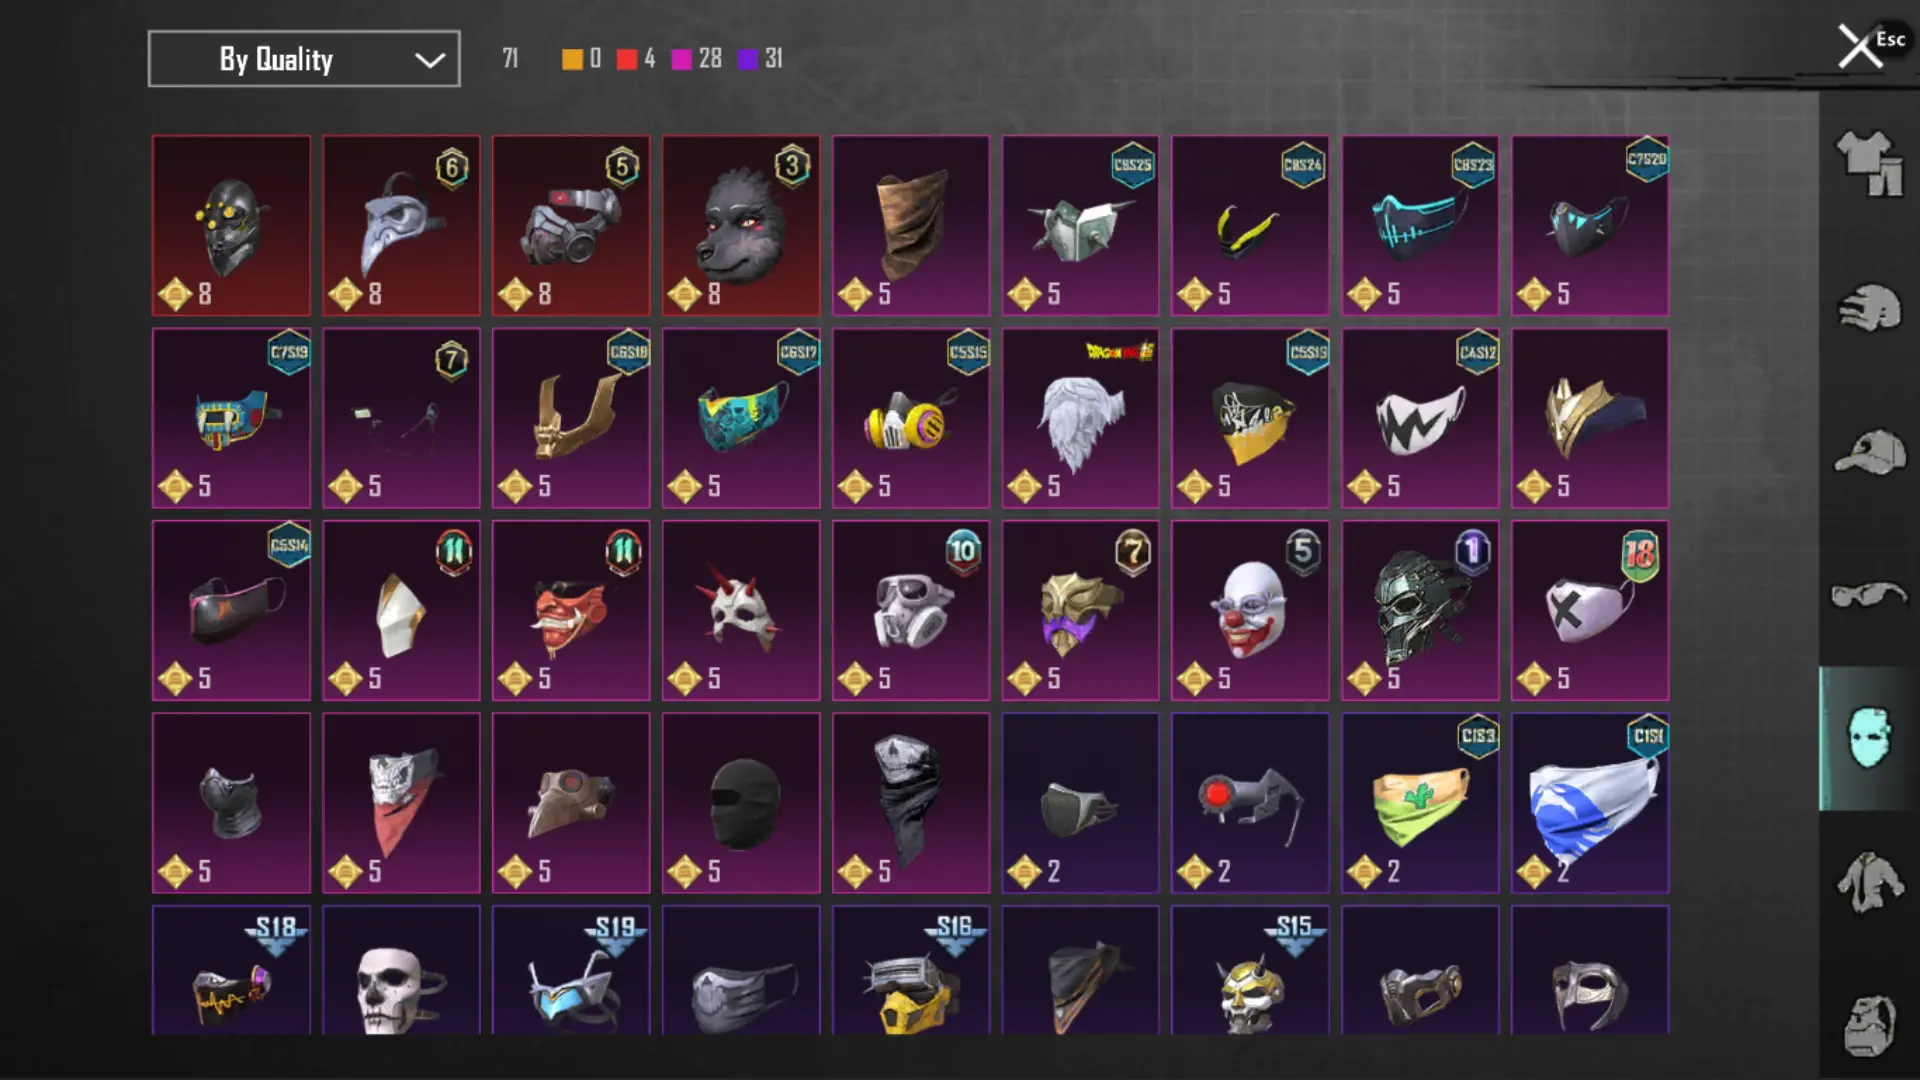This screenshot has width=1920, height=1080.
Task: Filter by the orange quality swatch
Action: (572, 60)
